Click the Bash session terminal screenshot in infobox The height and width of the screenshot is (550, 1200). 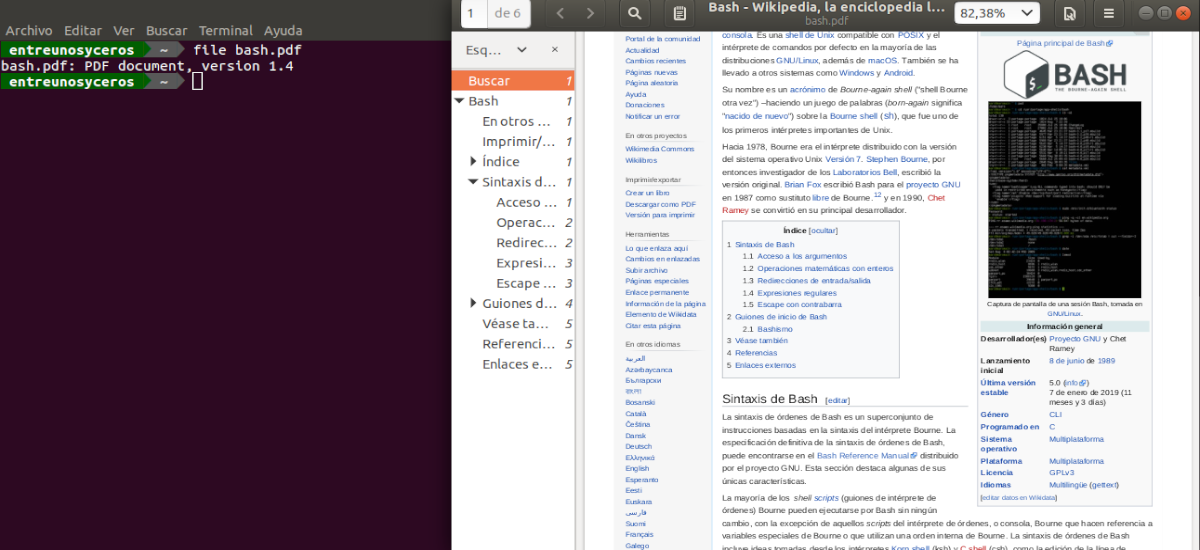pos(1064,198)
